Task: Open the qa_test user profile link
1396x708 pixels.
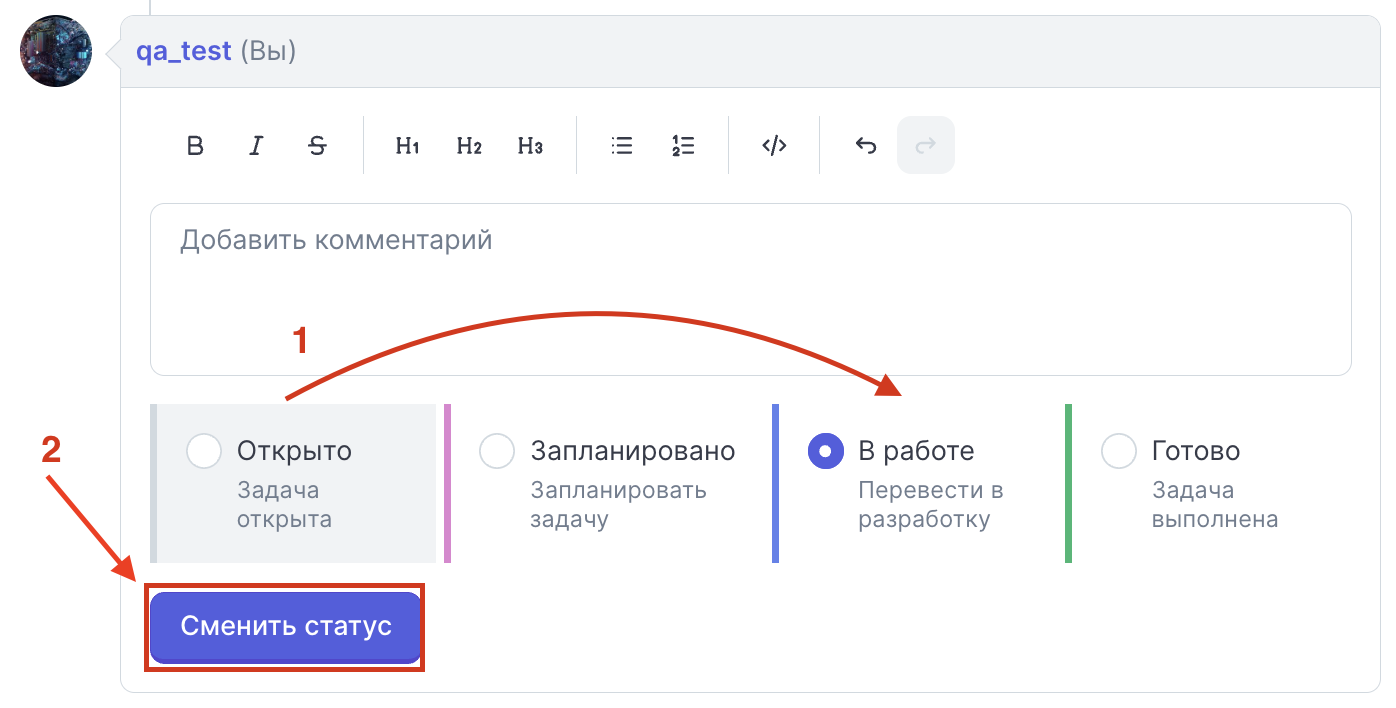Action: (184, 51)
